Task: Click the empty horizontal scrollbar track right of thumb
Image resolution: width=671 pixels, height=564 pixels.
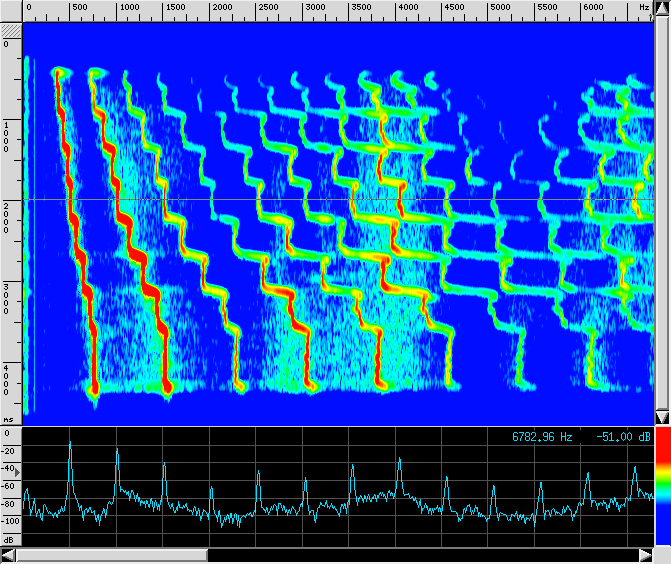Action: tap(420, 555)
